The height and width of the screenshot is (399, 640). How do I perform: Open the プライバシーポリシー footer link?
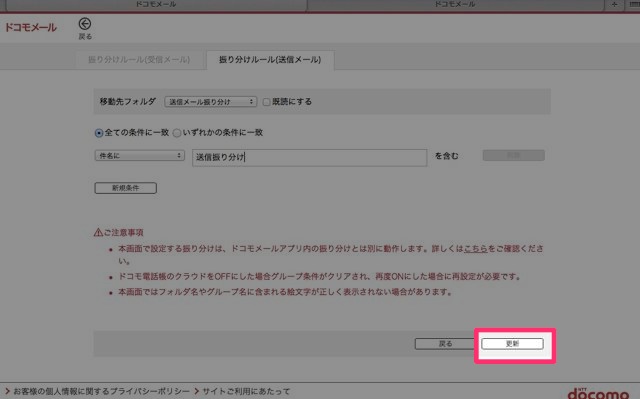click(x=101, y=391)
